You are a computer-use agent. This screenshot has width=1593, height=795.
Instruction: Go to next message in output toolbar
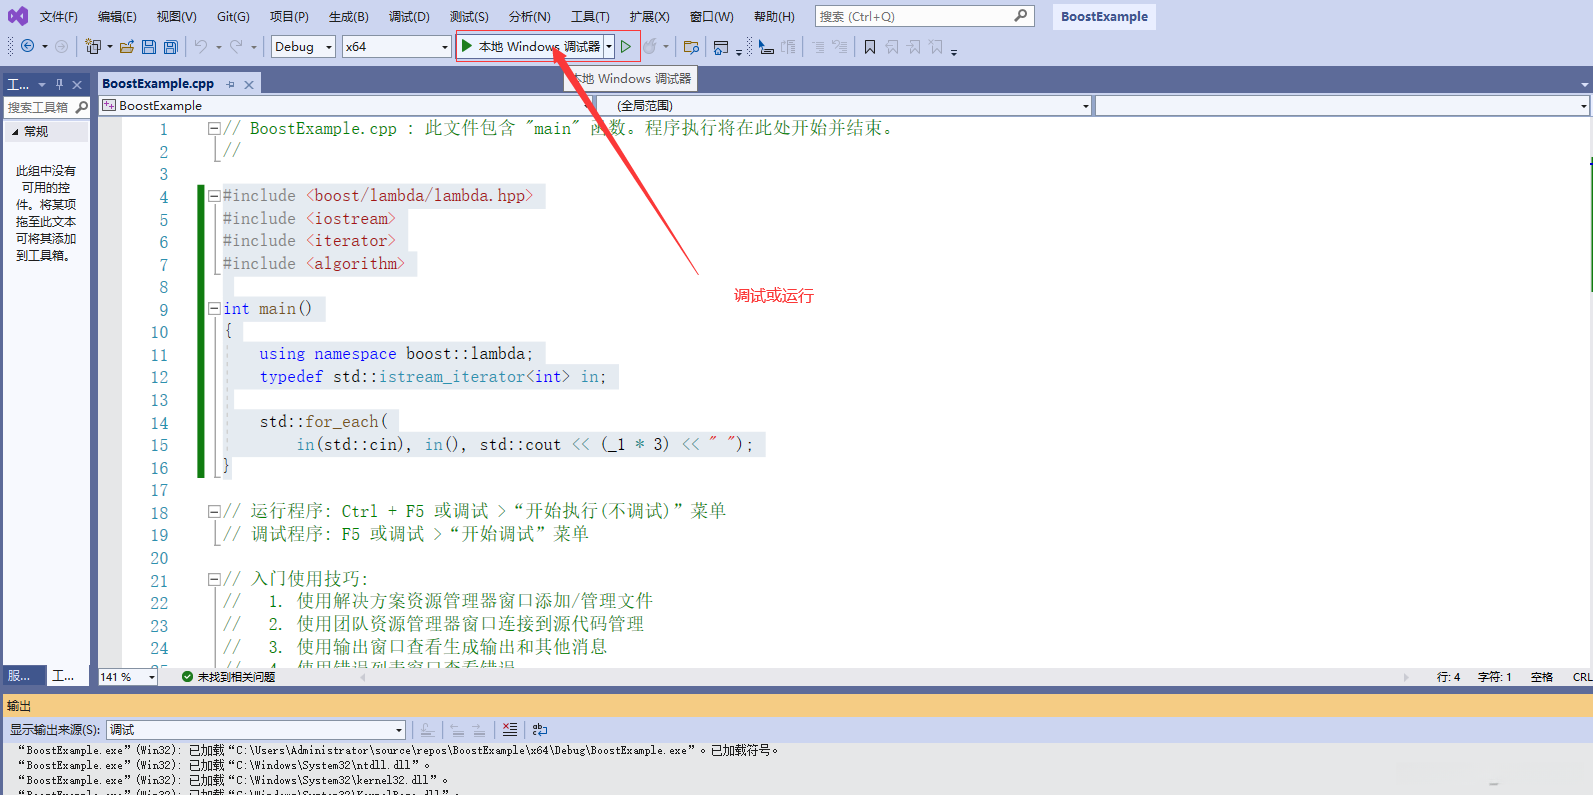pos(479,730)
